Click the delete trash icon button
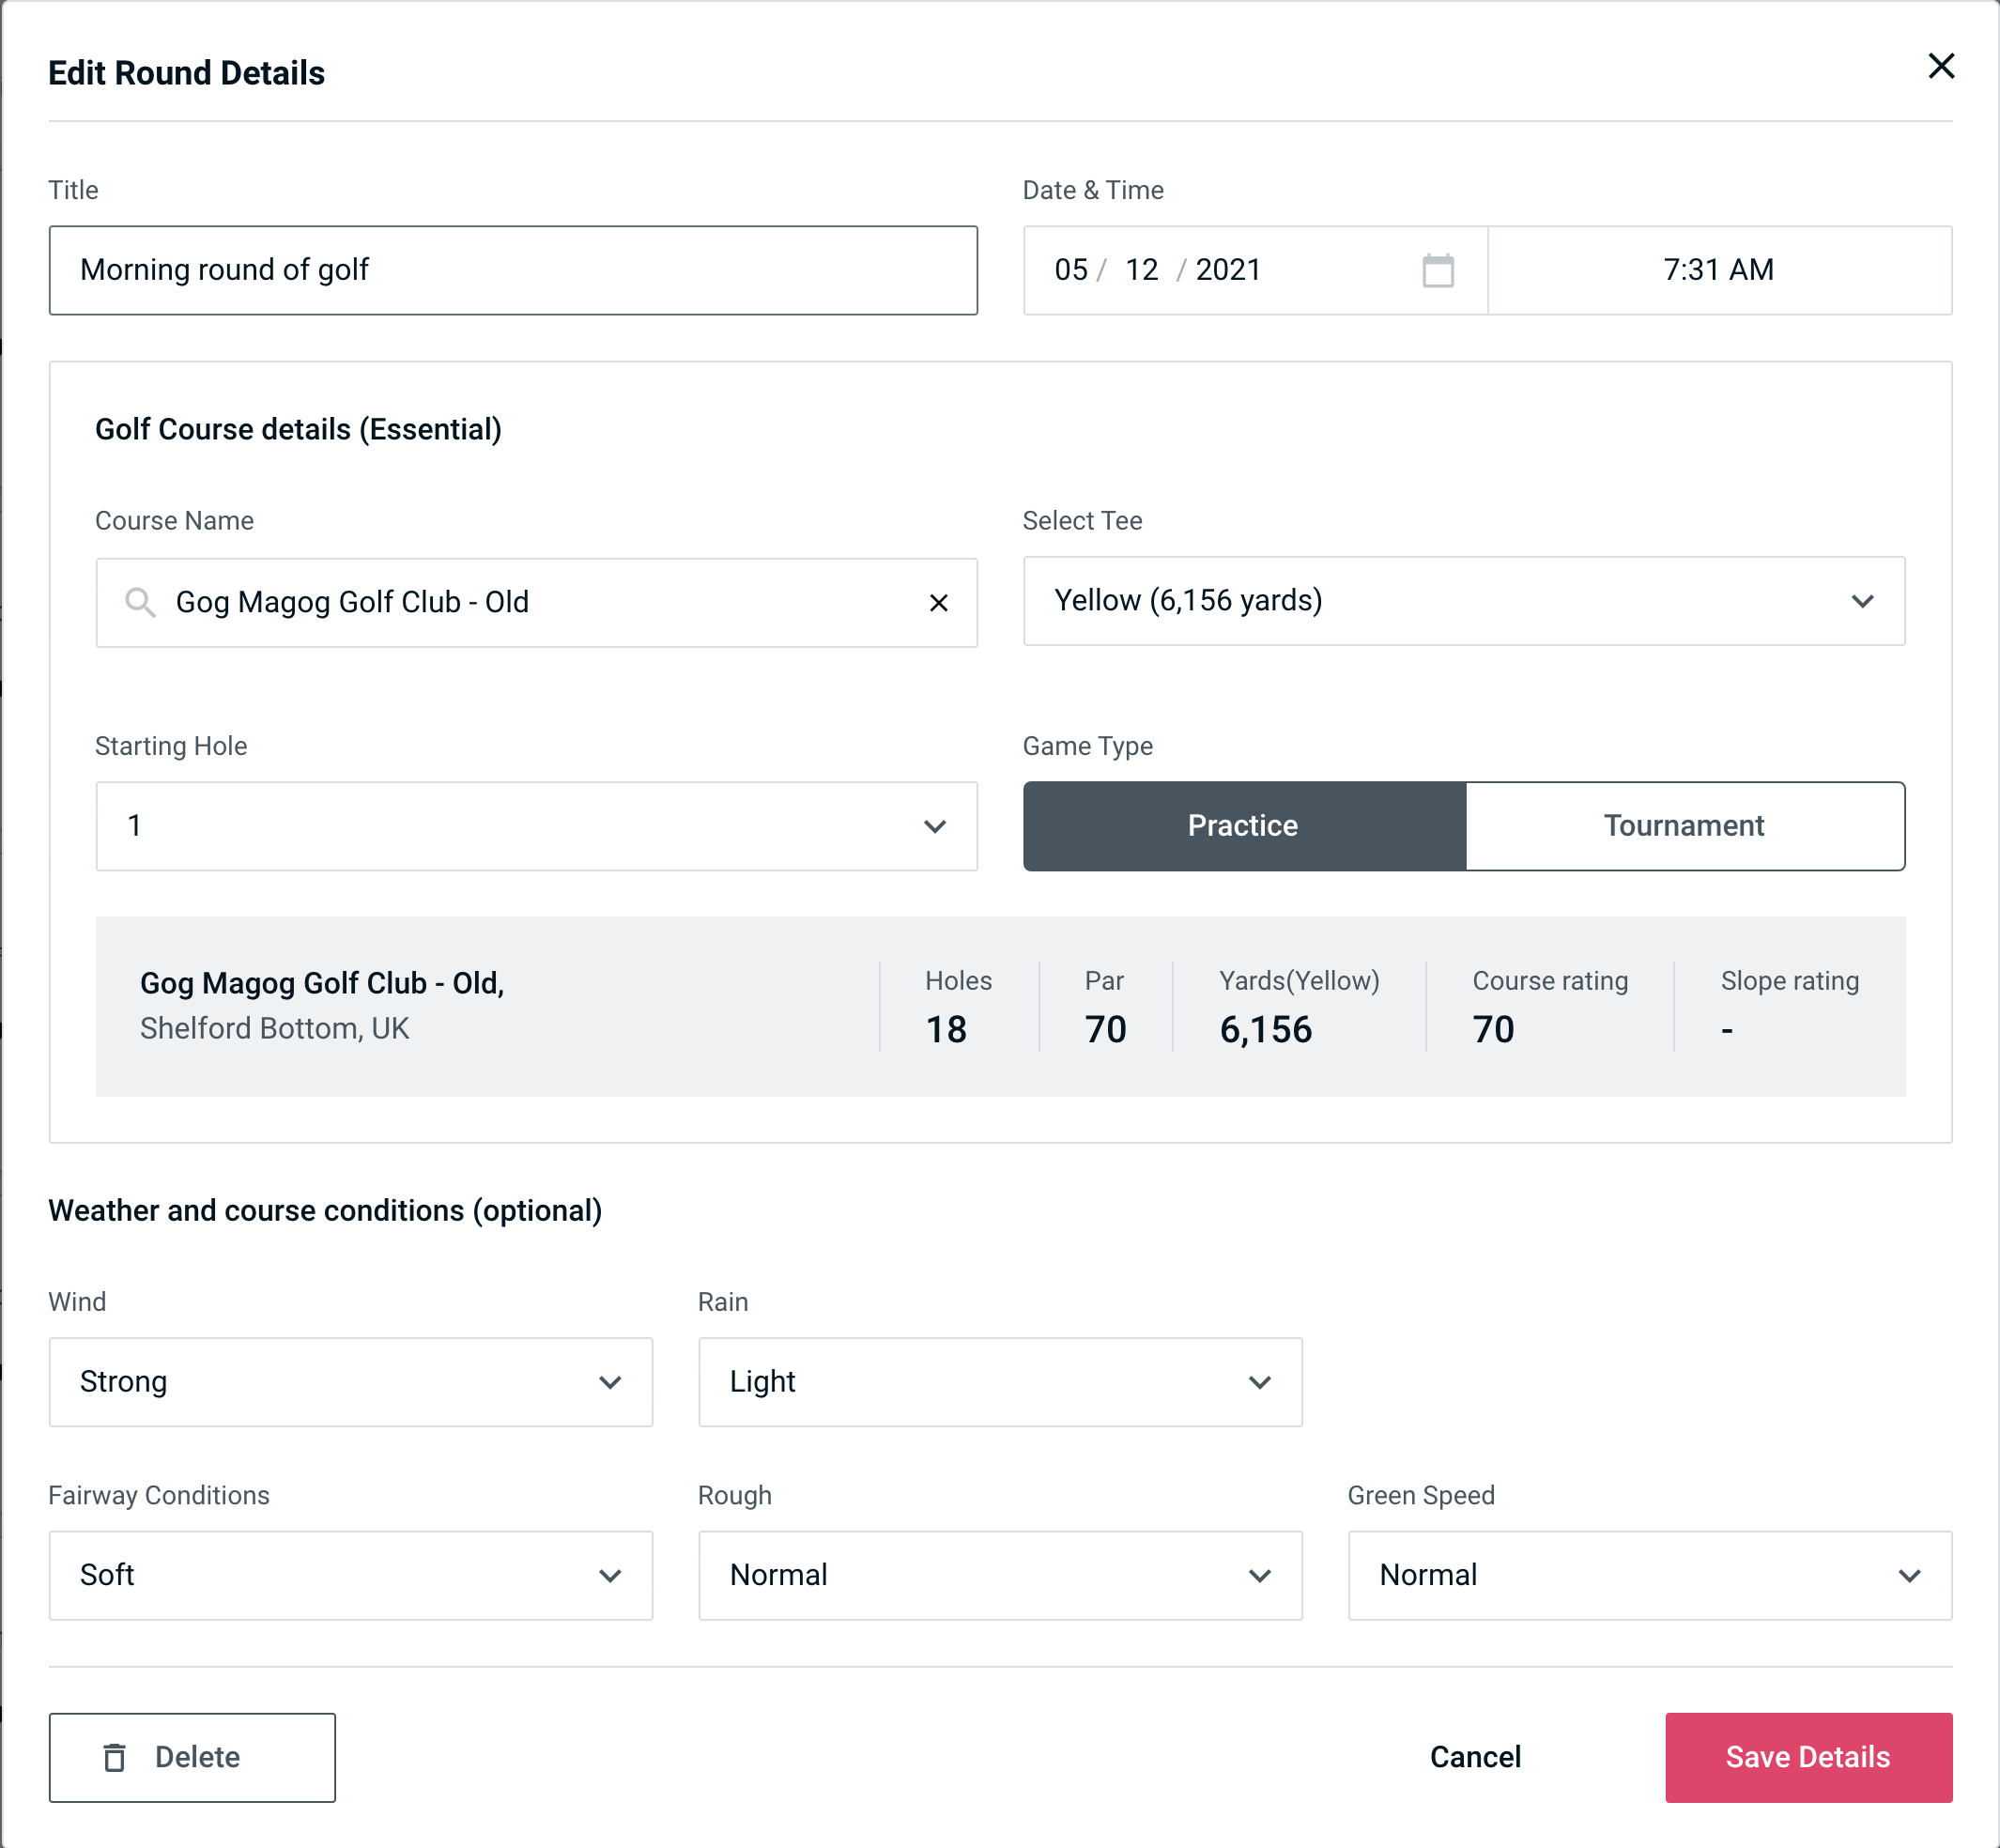Screen dimensions: 2000x1848 (116, 1758)
